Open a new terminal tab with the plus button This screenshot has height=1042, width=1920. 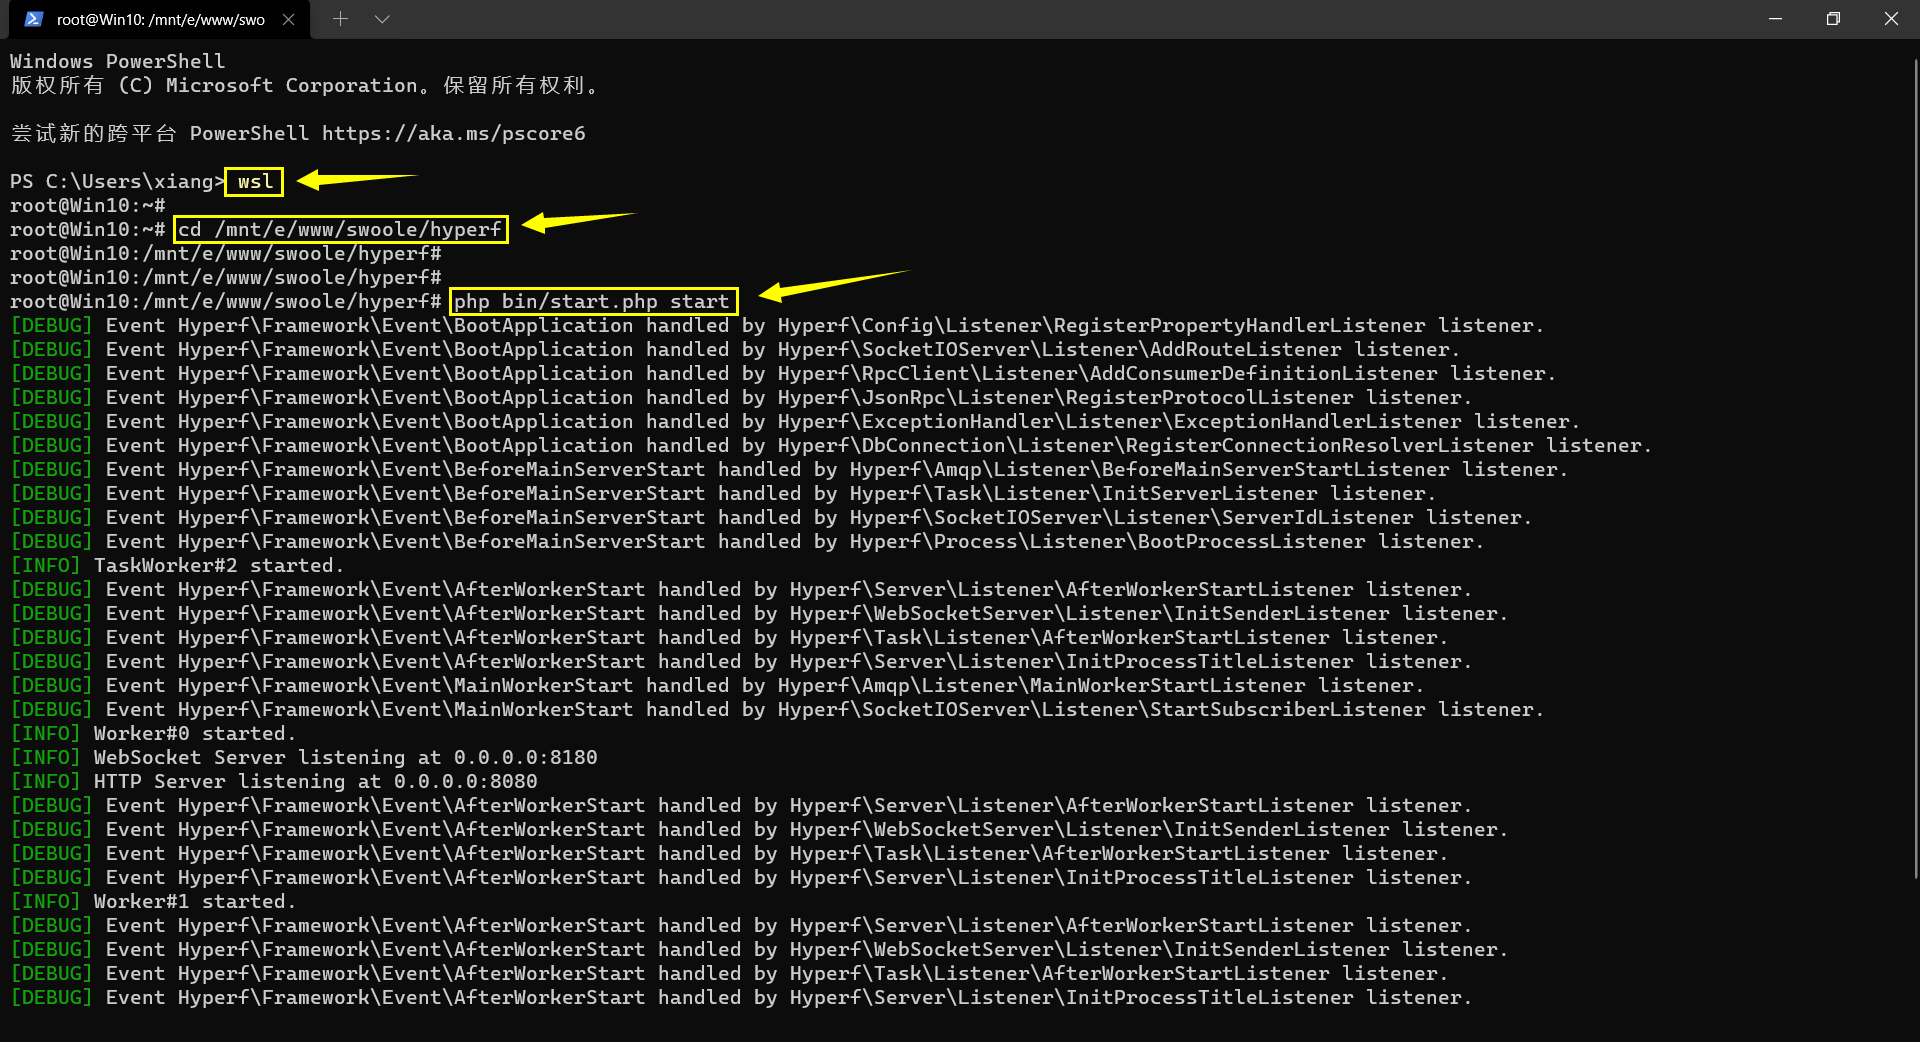point(340,18)
